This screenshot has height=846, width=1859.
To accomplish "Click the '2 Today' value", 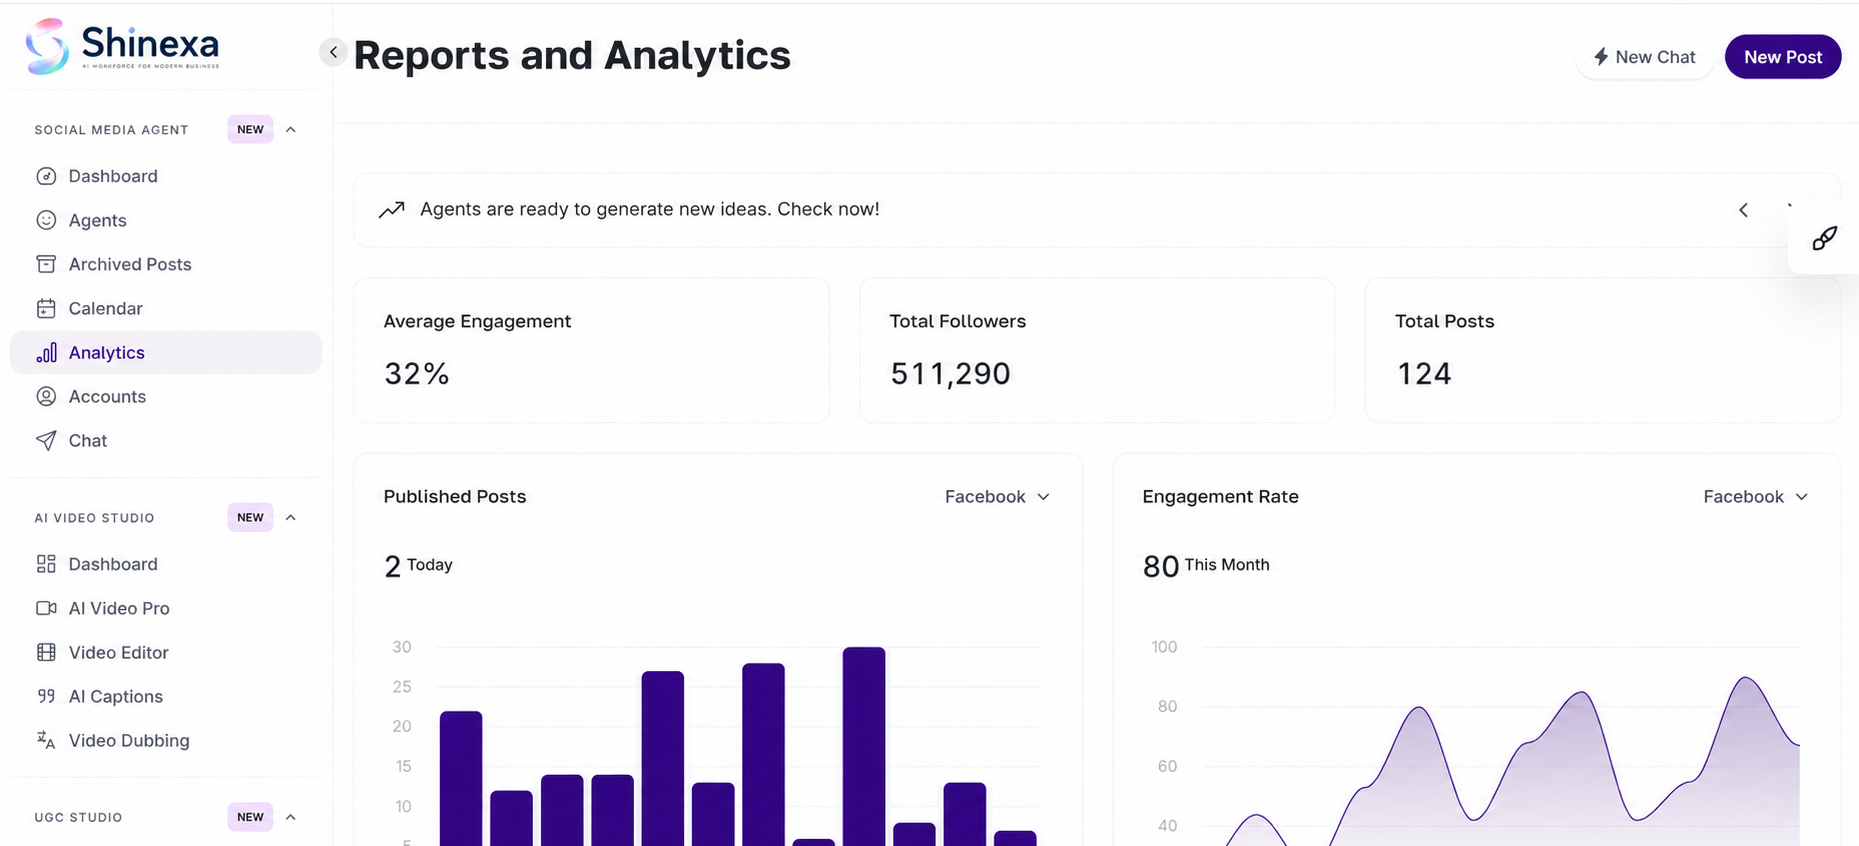I will (x=418, y=566).
